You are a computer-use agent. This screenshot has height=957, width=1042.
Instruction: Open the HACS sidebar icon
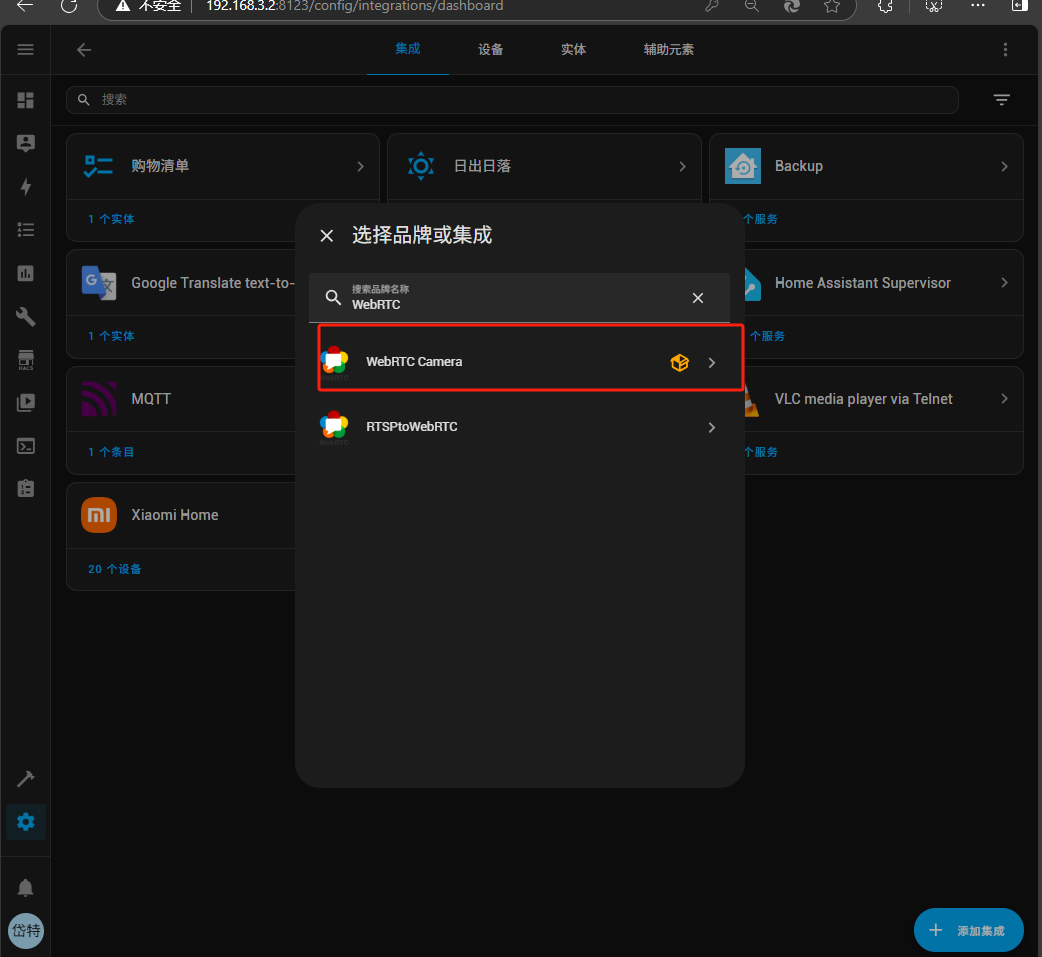pyautogui.click(x=26, y=359)
